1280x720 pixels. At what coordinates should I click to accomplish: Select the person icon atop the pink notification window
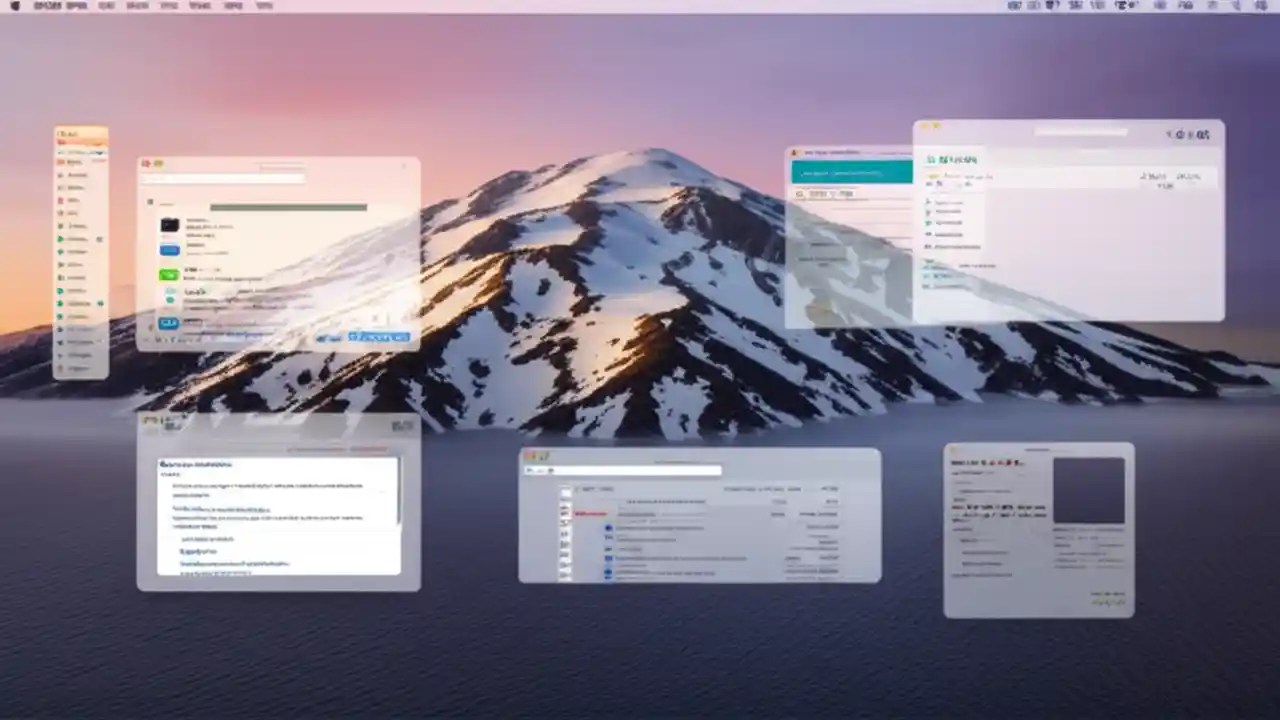click(x=793, y=152)
